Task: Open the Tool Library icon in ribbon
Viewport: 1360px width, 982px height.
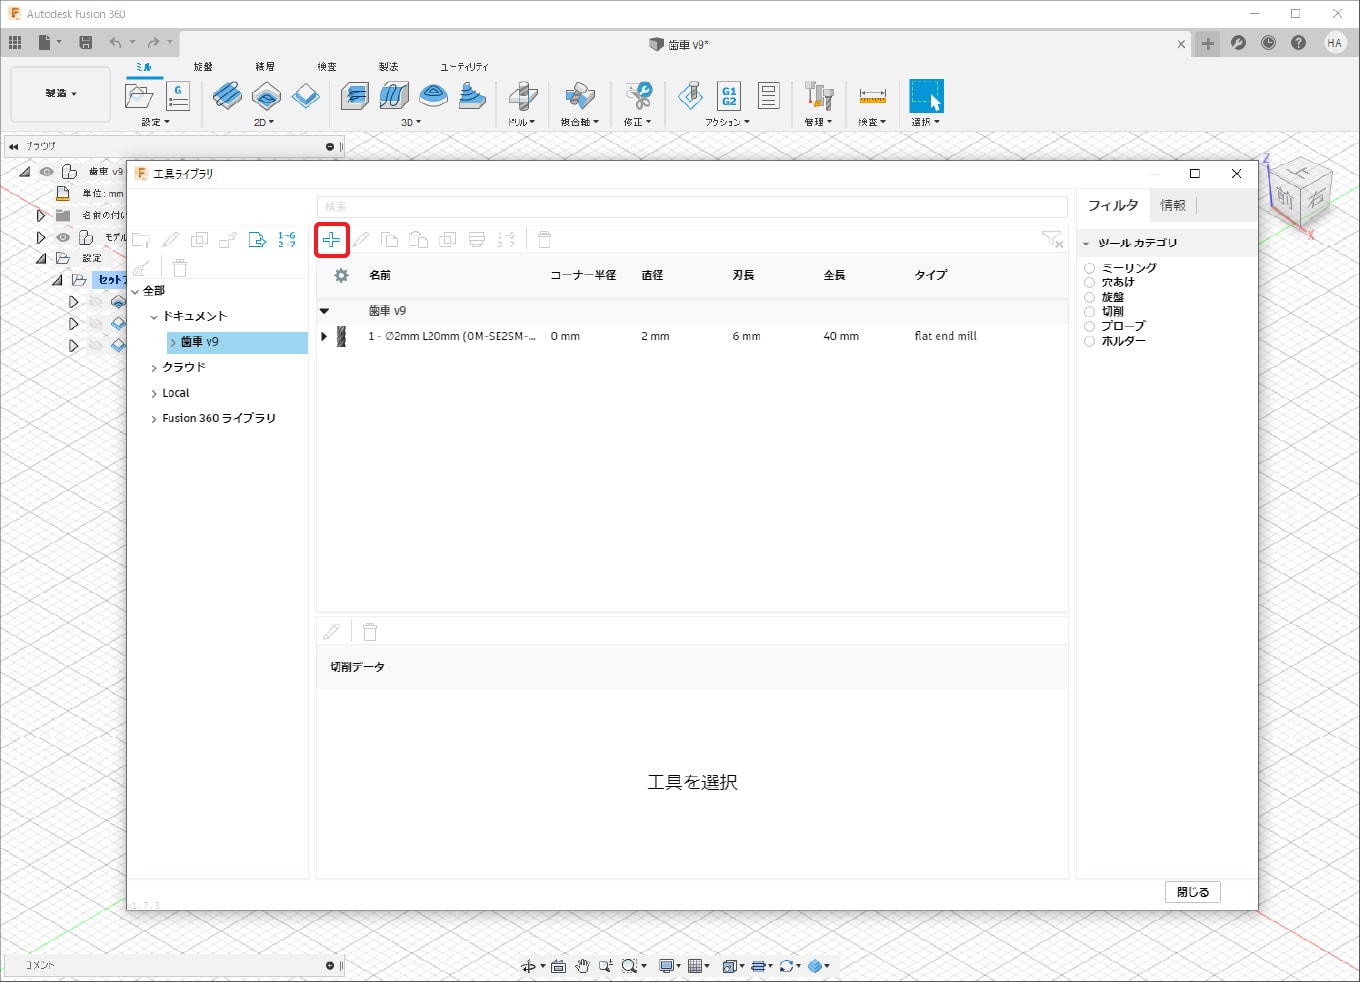Action: pos(818,96)
